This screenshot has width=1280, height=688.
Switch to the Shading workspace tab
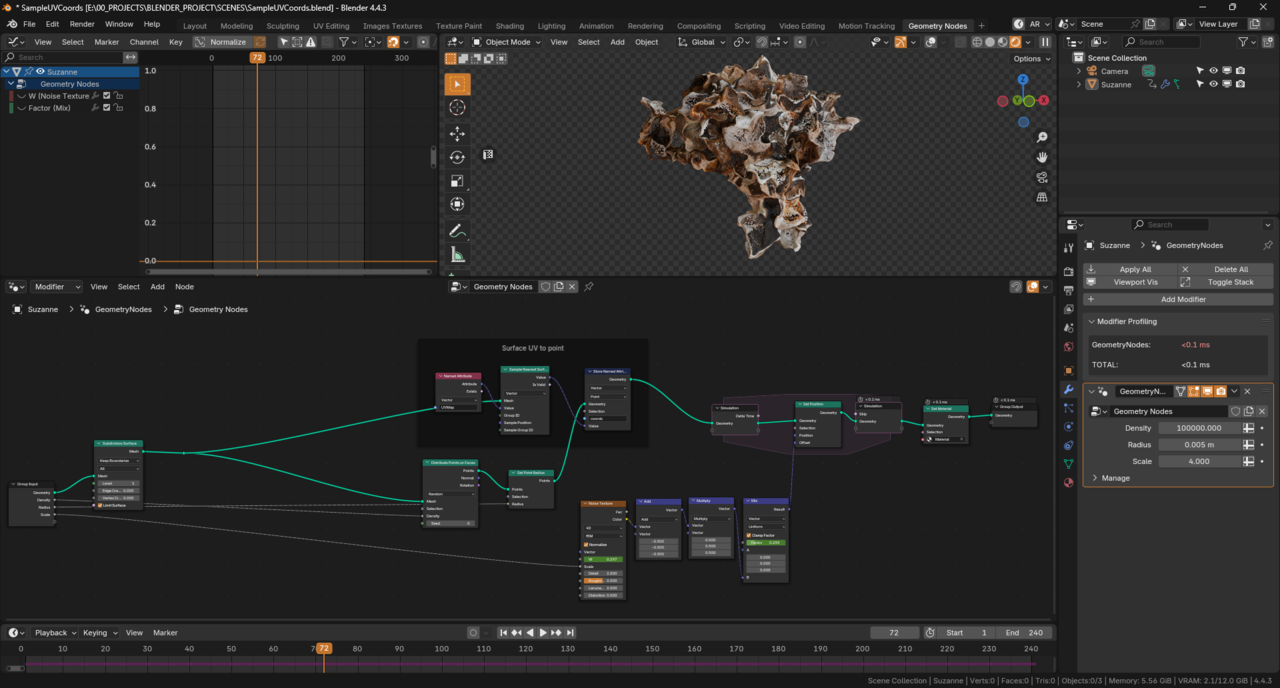tap(509, 26)
